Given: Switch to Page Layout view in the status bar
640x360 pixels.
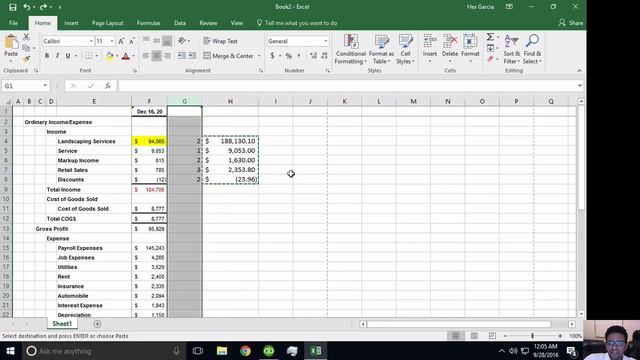Looking at the screenshot, I should click(474, 336).
